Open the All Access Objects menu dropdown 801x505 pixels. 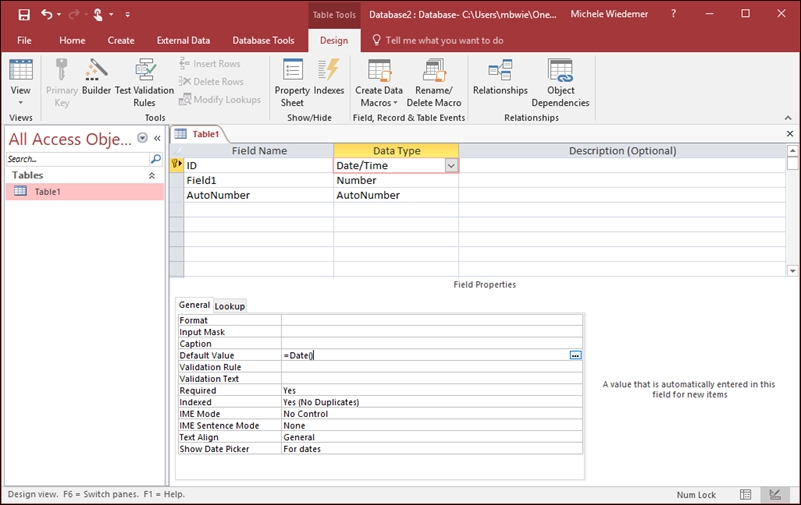(x=143, y=138)
